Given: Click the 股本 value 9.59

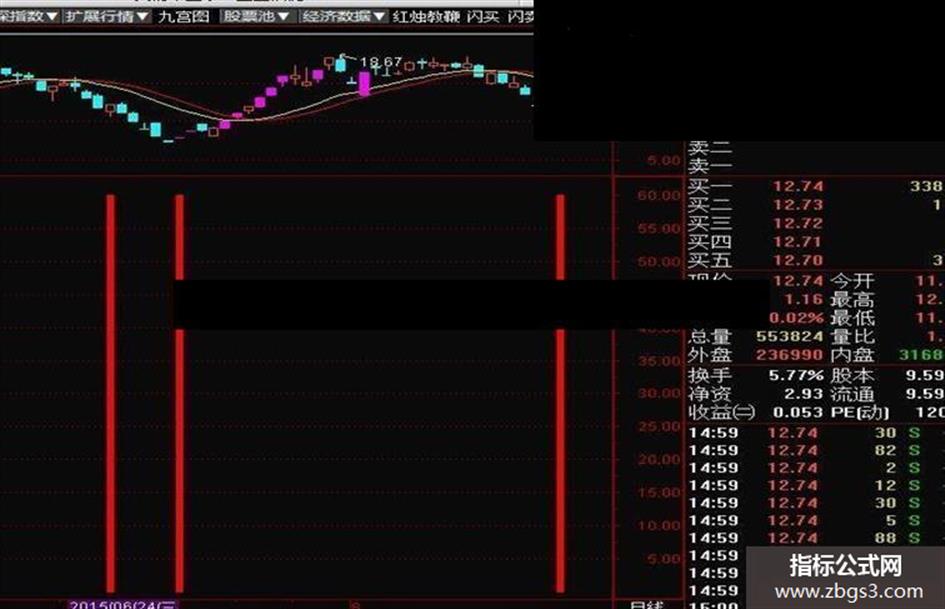Looking at the screenshot, I should point(925,376).
